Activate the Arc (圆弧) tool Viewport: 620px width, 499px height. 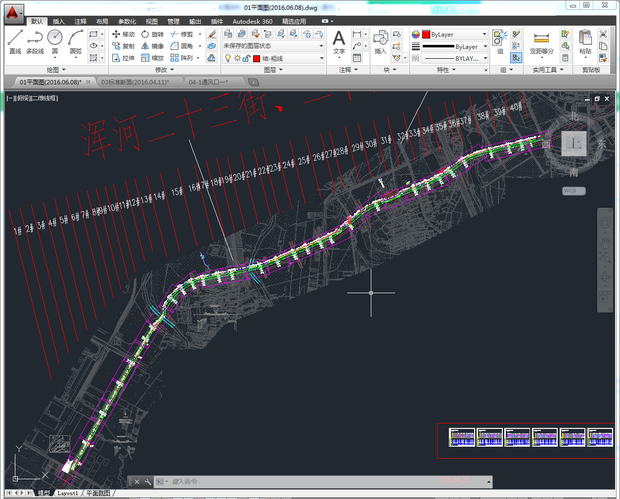[75, 40]
